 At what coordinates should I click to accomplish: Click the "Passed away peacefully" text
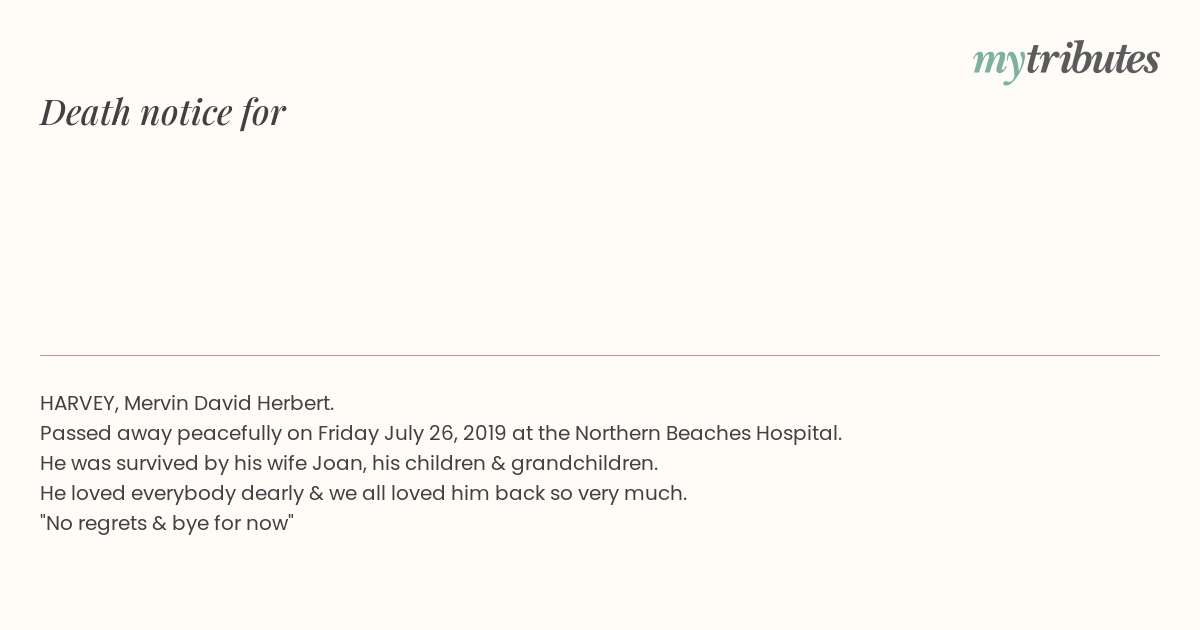pos(161,434)
